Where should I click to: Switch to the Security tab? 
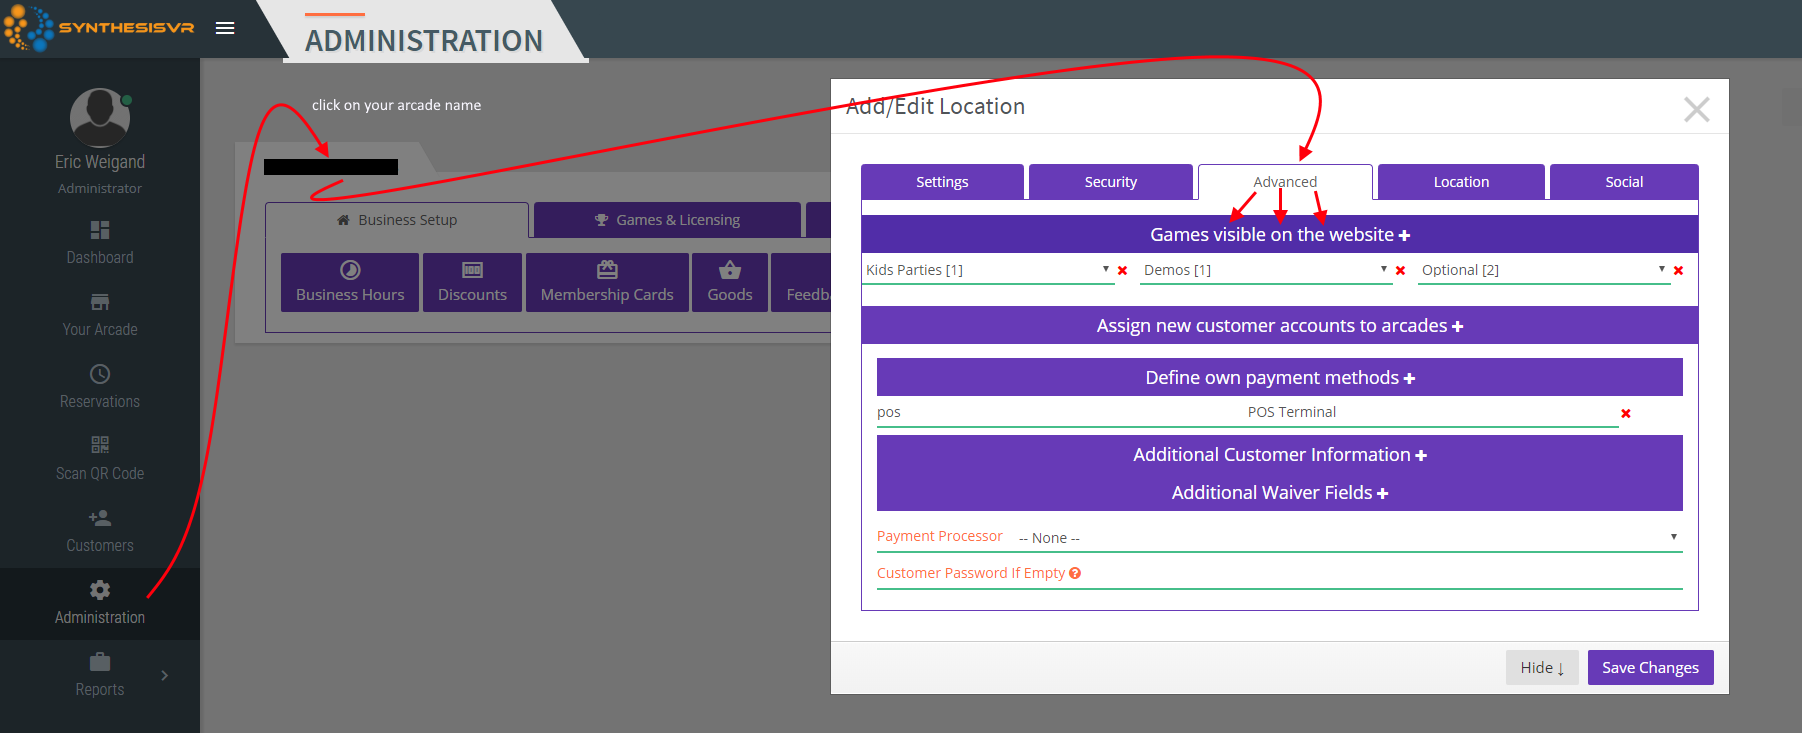click(x=1111, y=182)
